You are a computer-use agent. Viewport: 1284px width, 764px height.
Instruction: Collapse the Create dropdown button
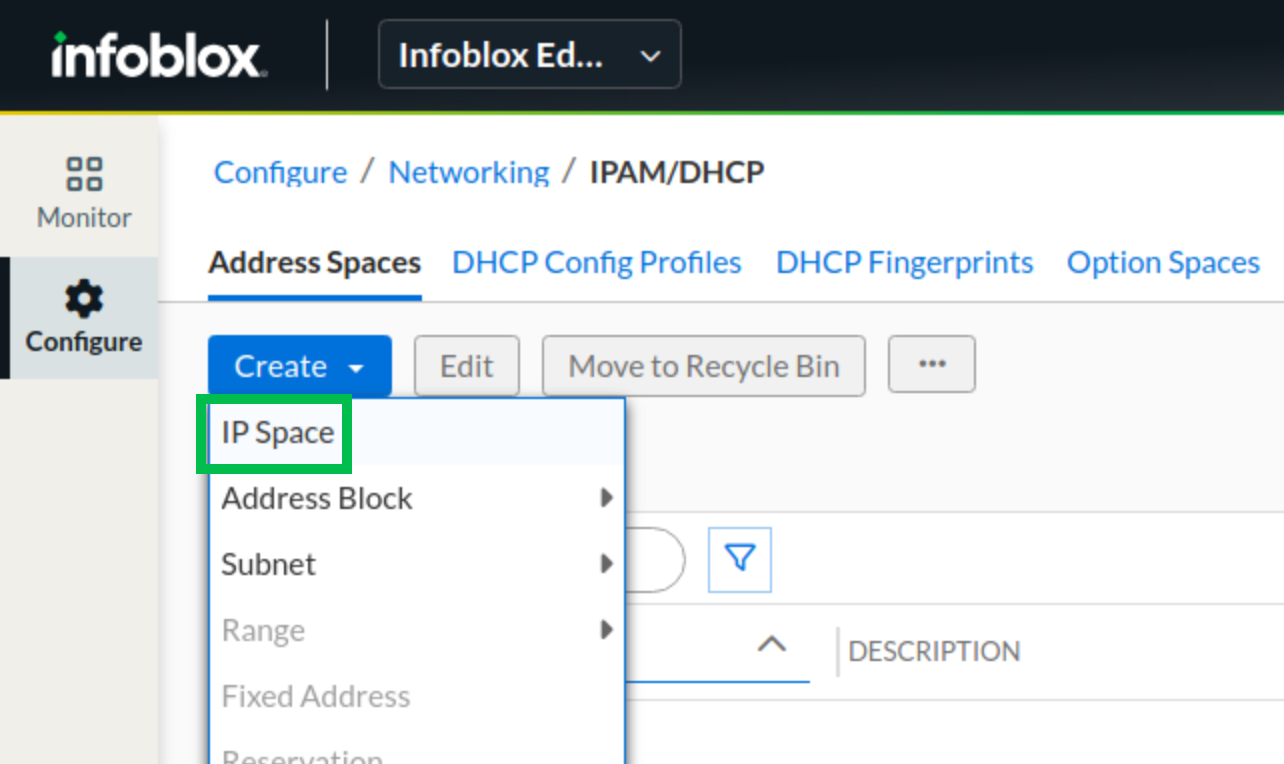(299, 367)
